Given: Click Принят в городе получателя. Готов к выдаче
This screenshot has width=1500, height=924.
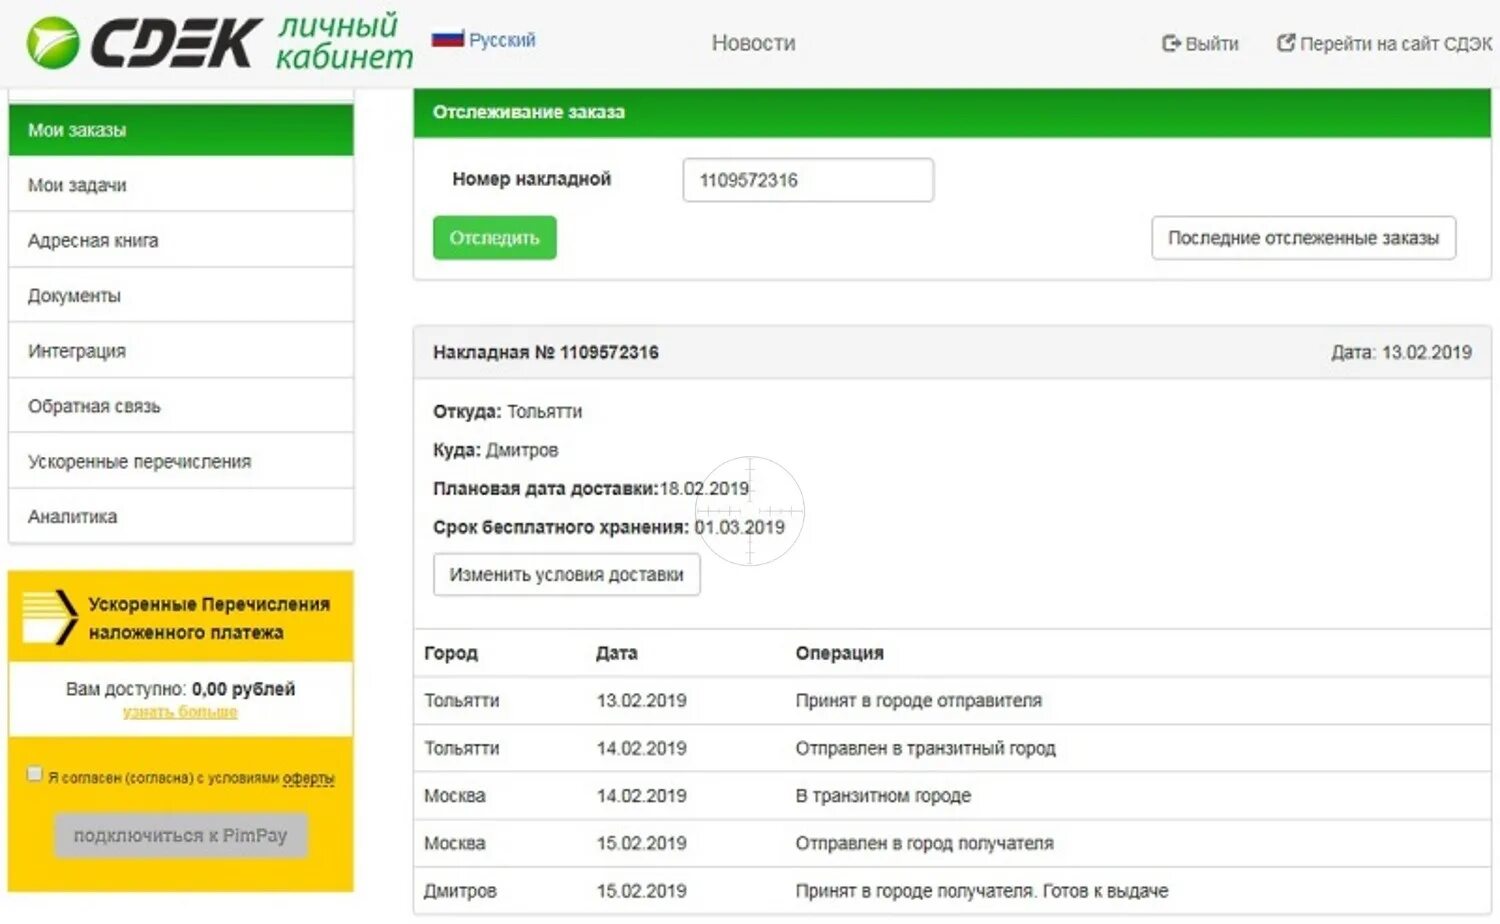Looking at the screenshot, I should click(x=981, y=891).
